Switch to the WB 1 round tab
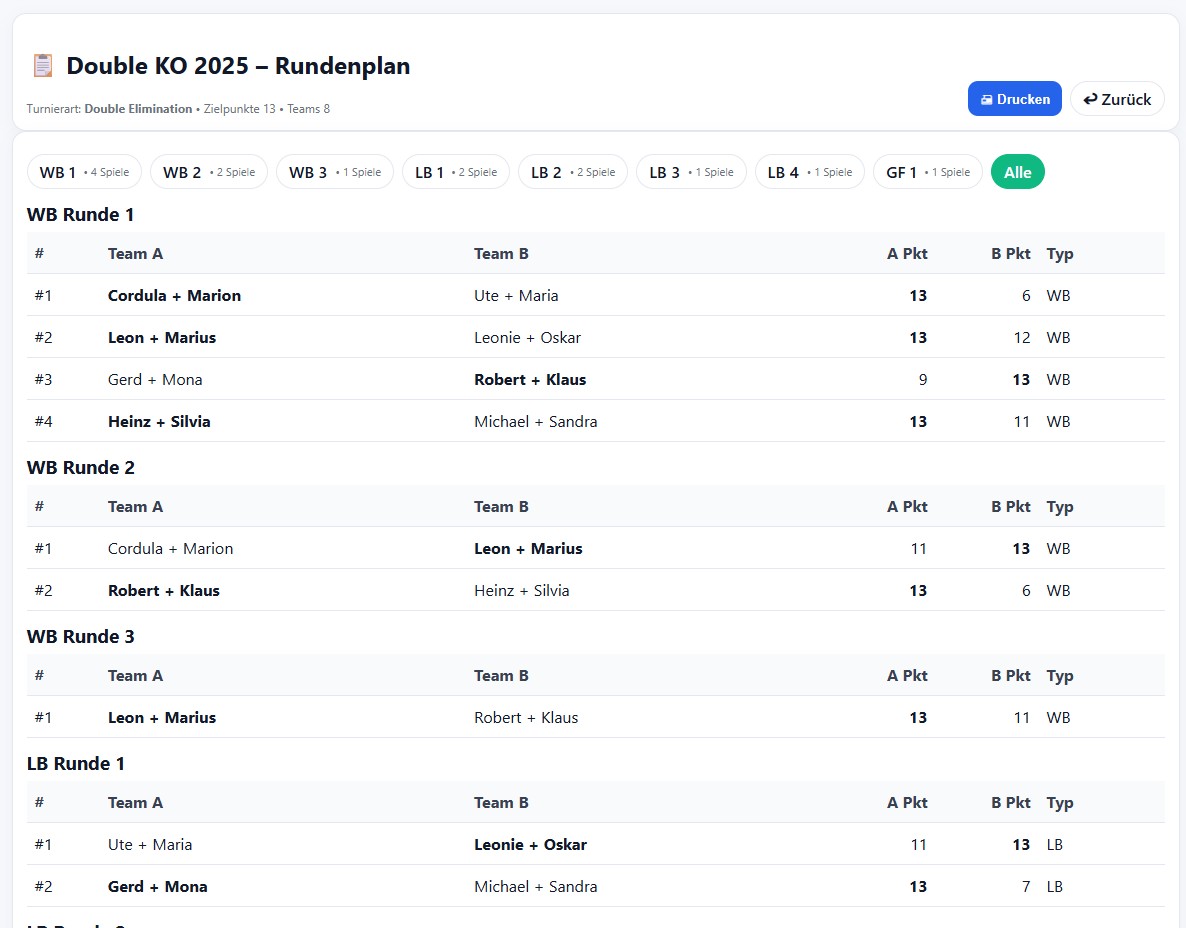 [x=84, y=172]
